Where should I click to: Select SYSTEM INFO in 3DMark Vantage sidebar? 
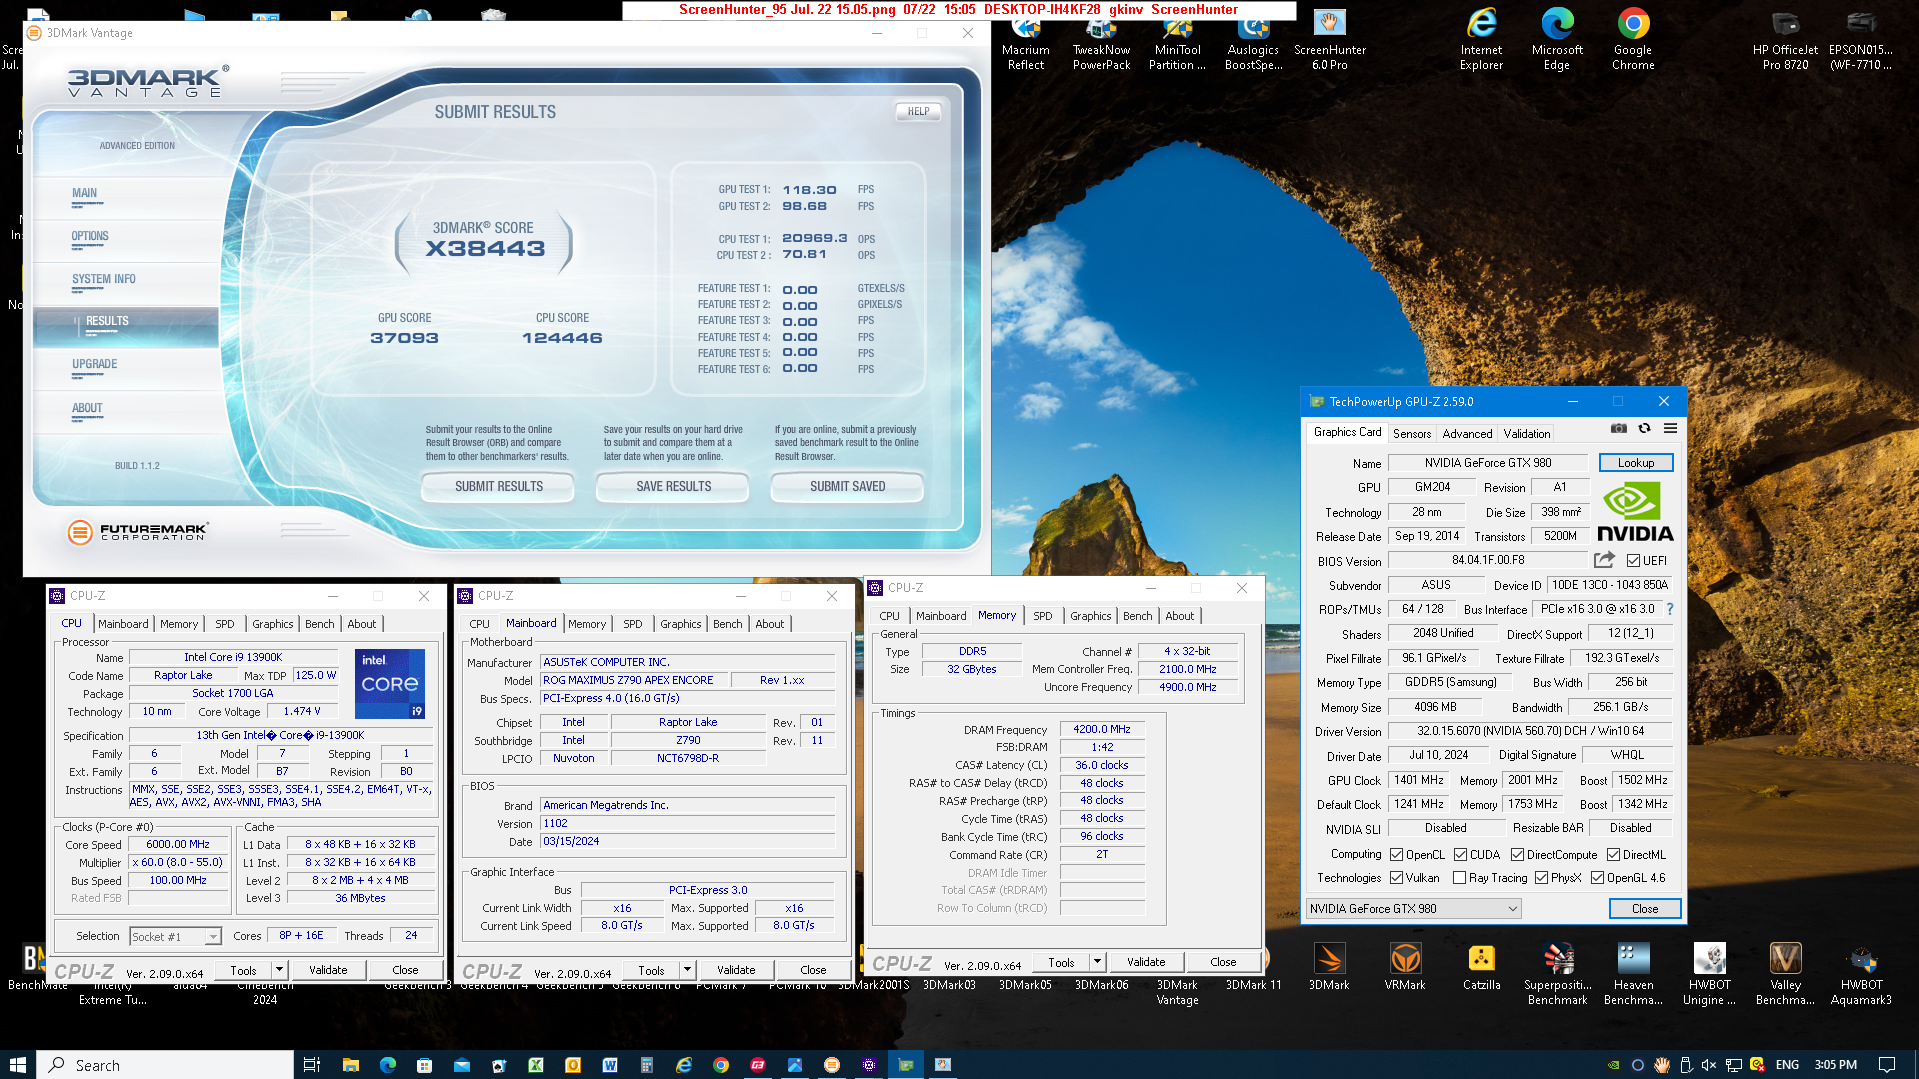tap(103, 280)
